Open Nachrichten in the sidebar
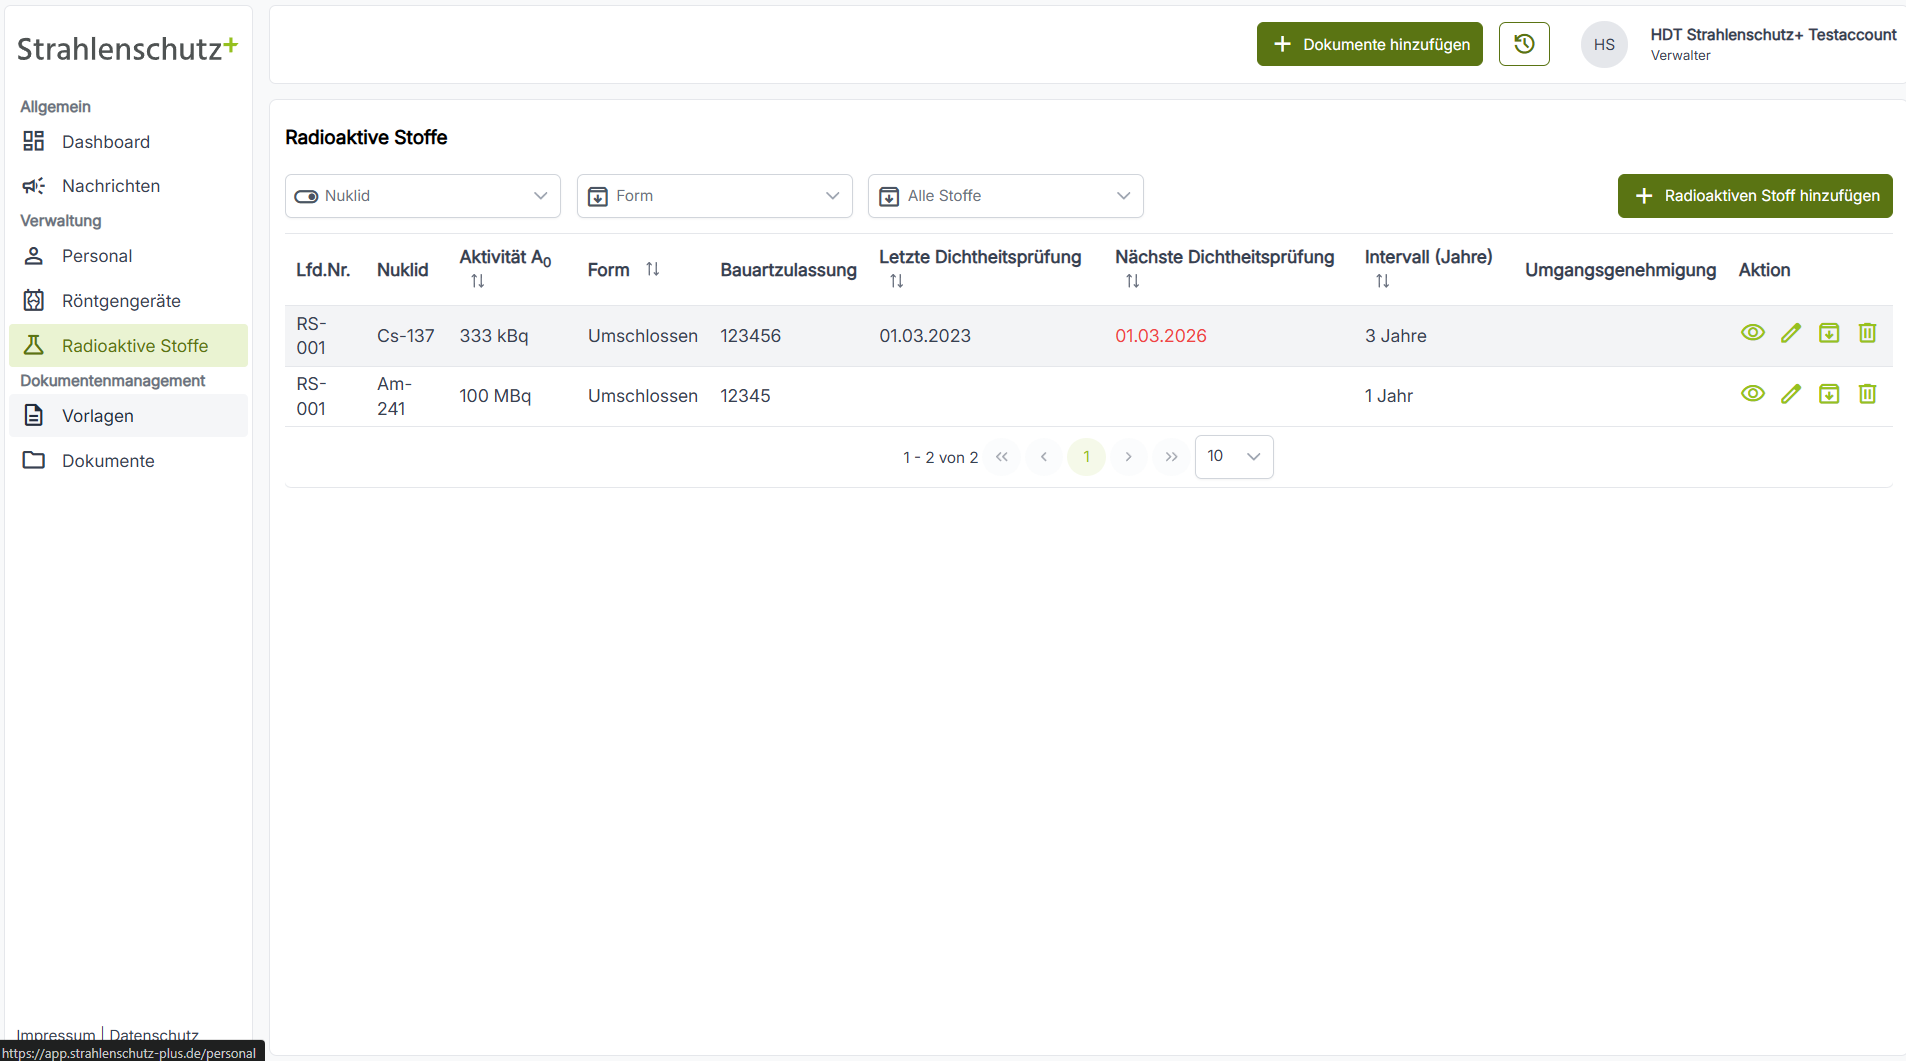 pyautogui.click(x=128, y=186)
